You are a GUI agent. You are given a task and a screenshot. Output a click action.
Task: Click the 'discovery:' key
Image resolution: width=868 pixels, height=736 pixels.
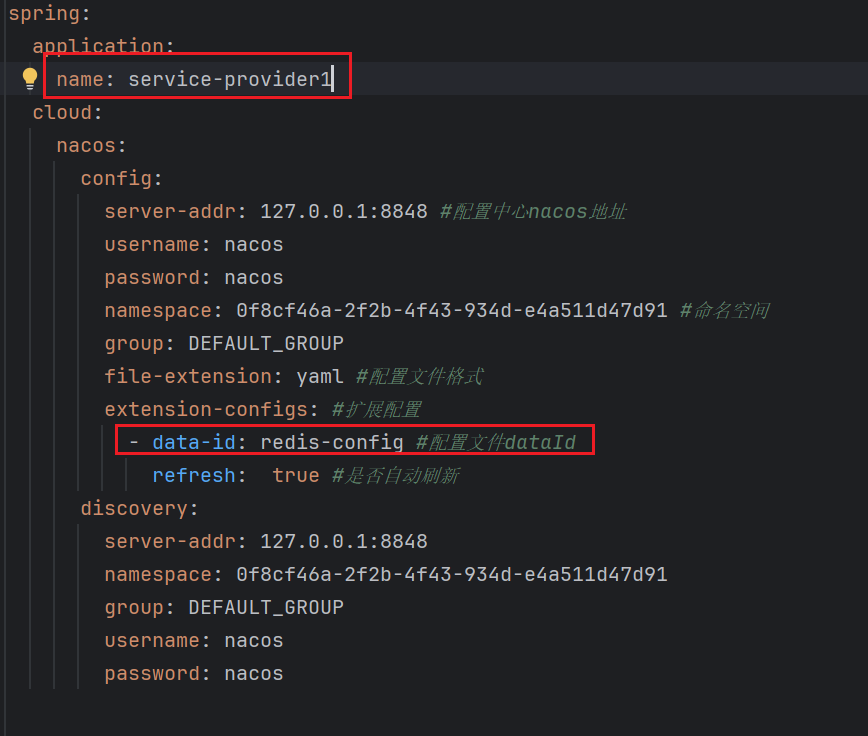140,509
